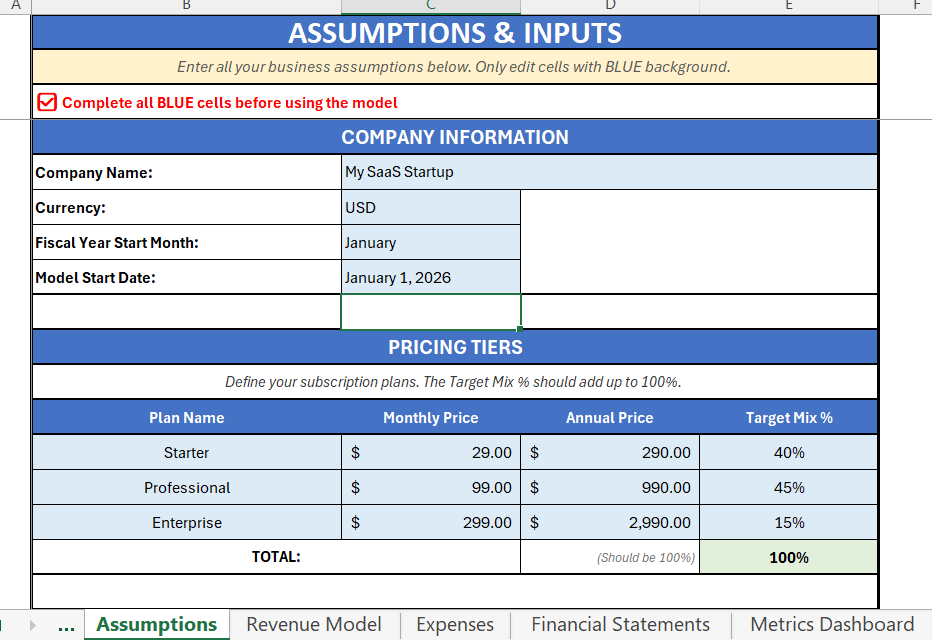Click the green 100% total cell

(789, 557)
